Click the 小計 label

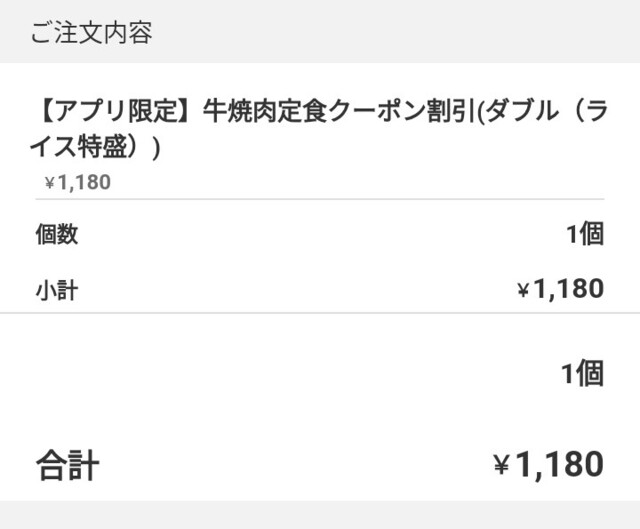point(56,290)
